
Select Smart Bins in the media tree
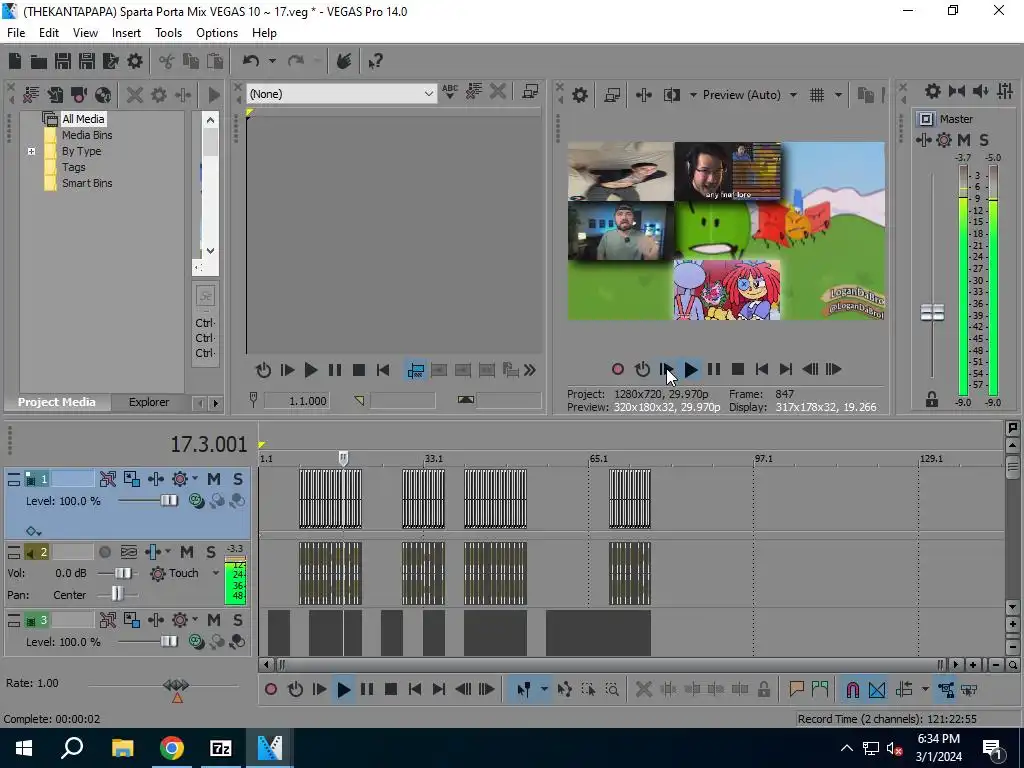pyautogui.click(x=87, y=184)
